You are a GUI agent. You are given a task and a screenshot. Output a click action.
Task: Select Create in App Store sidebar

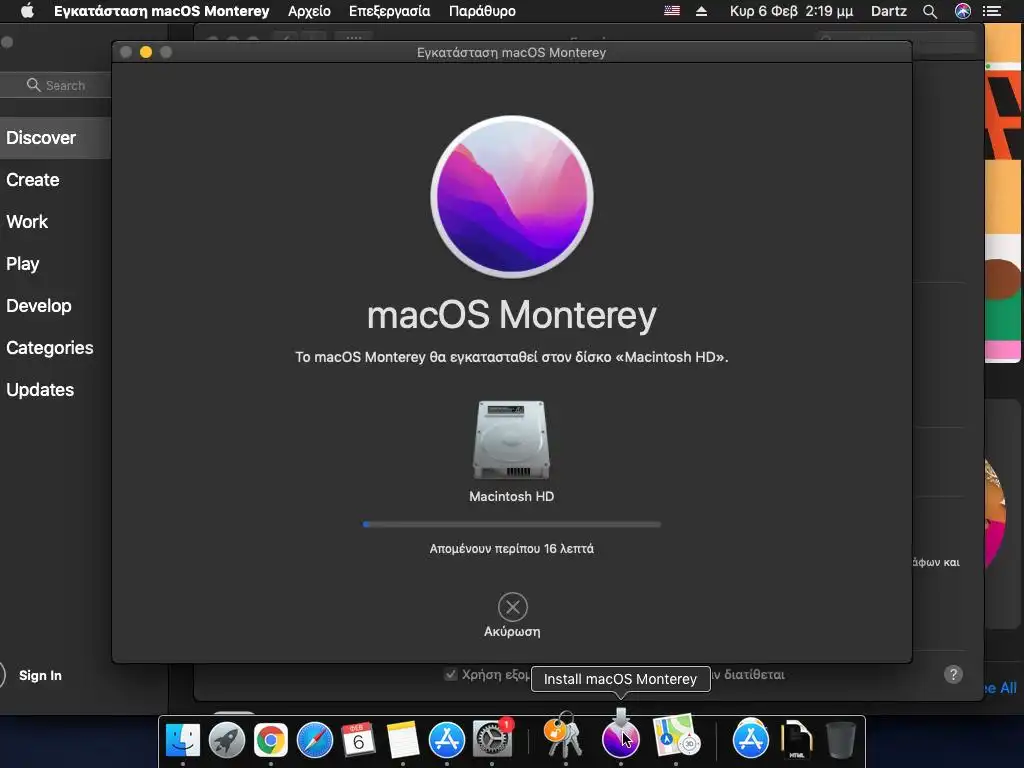click(x=33, y=180)
